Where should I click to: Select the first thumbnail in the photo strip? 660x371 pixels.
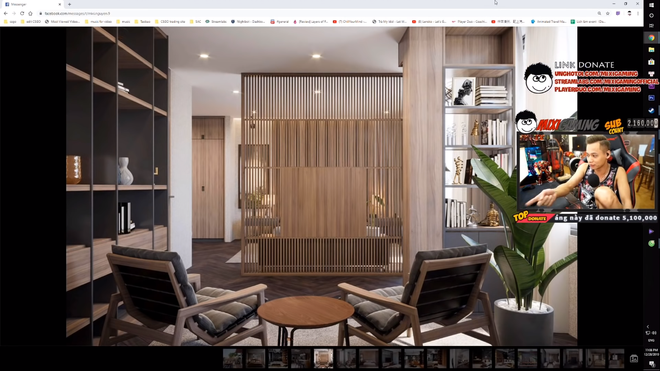232,358
